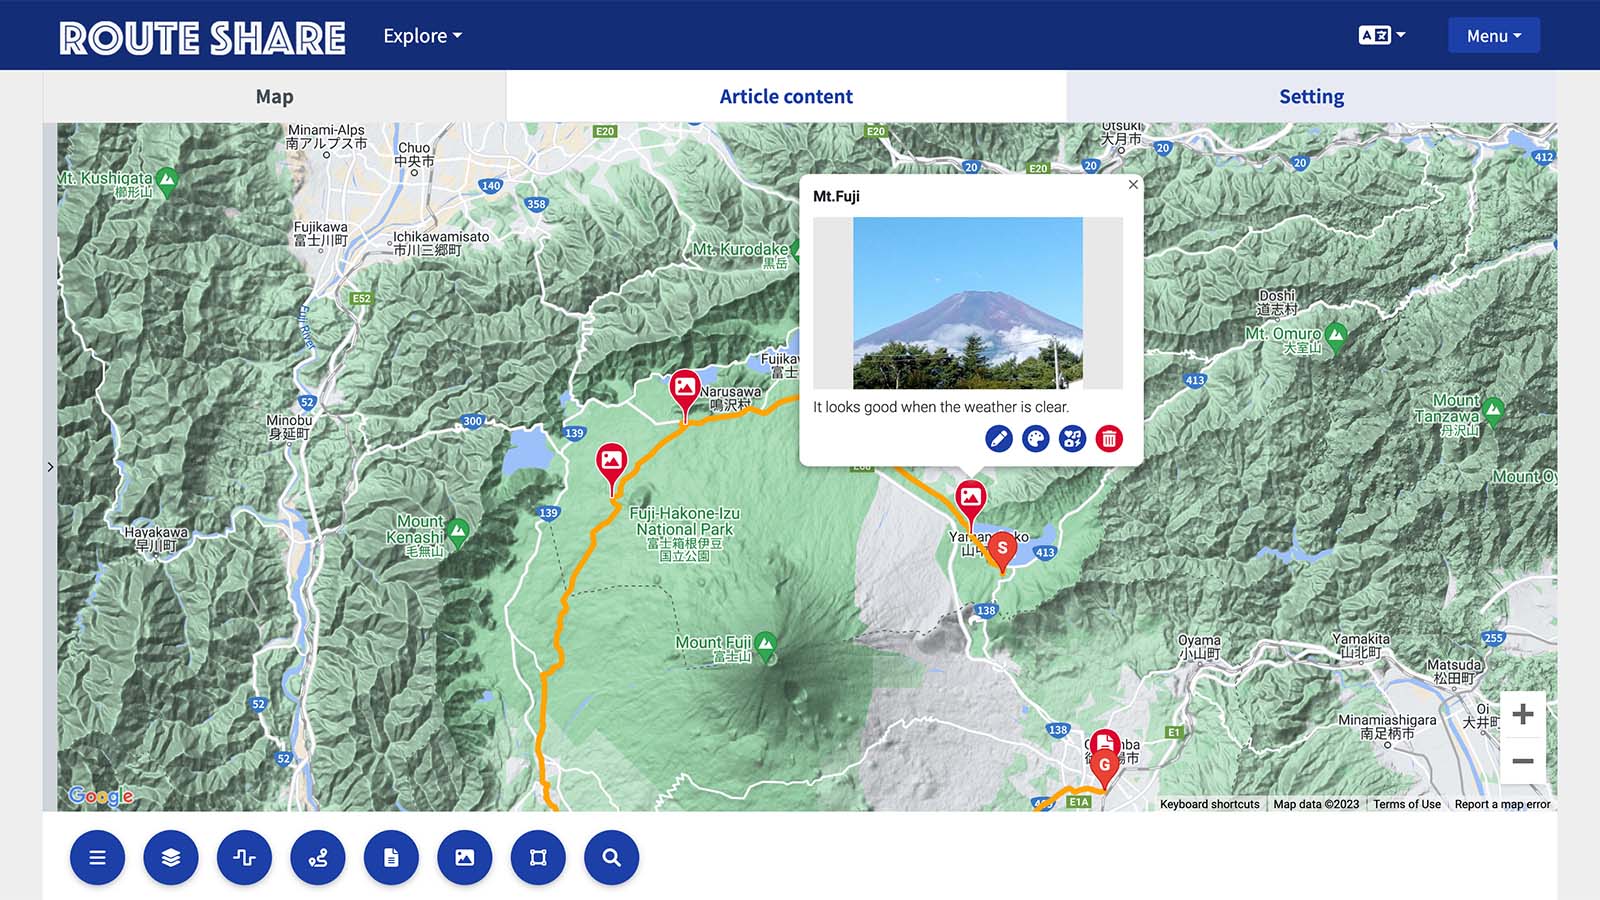Click the Google logo on map
1600x900 pixels.
click(x=101, y=796)
